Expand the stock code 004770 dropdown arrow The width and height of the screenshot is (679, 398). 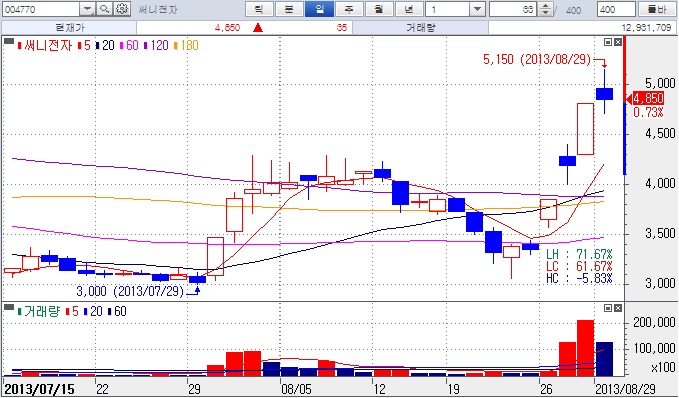click(87, 9)
